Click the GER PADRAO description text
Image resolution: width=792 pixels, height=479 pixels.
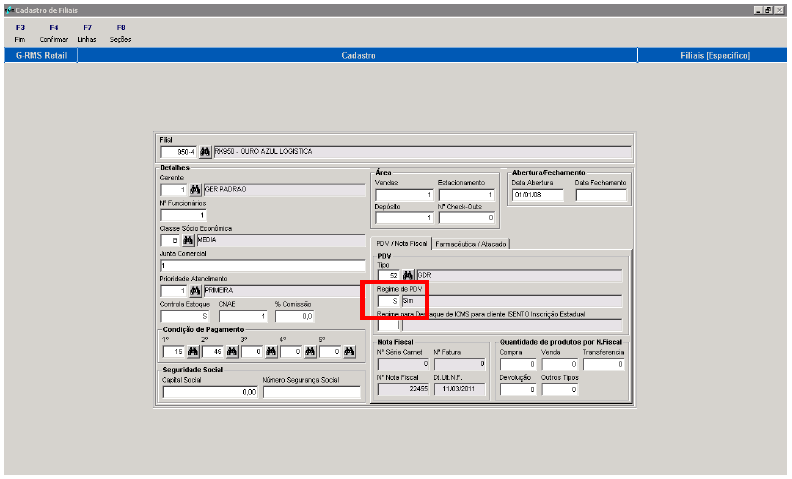(x=226, y=189)
